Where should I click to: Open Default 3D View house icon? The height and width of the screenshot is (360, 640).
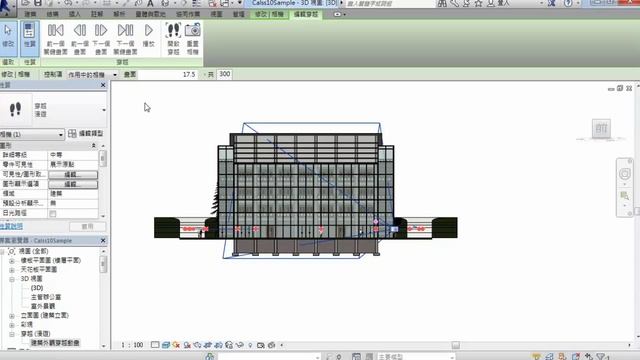point(165,3)
